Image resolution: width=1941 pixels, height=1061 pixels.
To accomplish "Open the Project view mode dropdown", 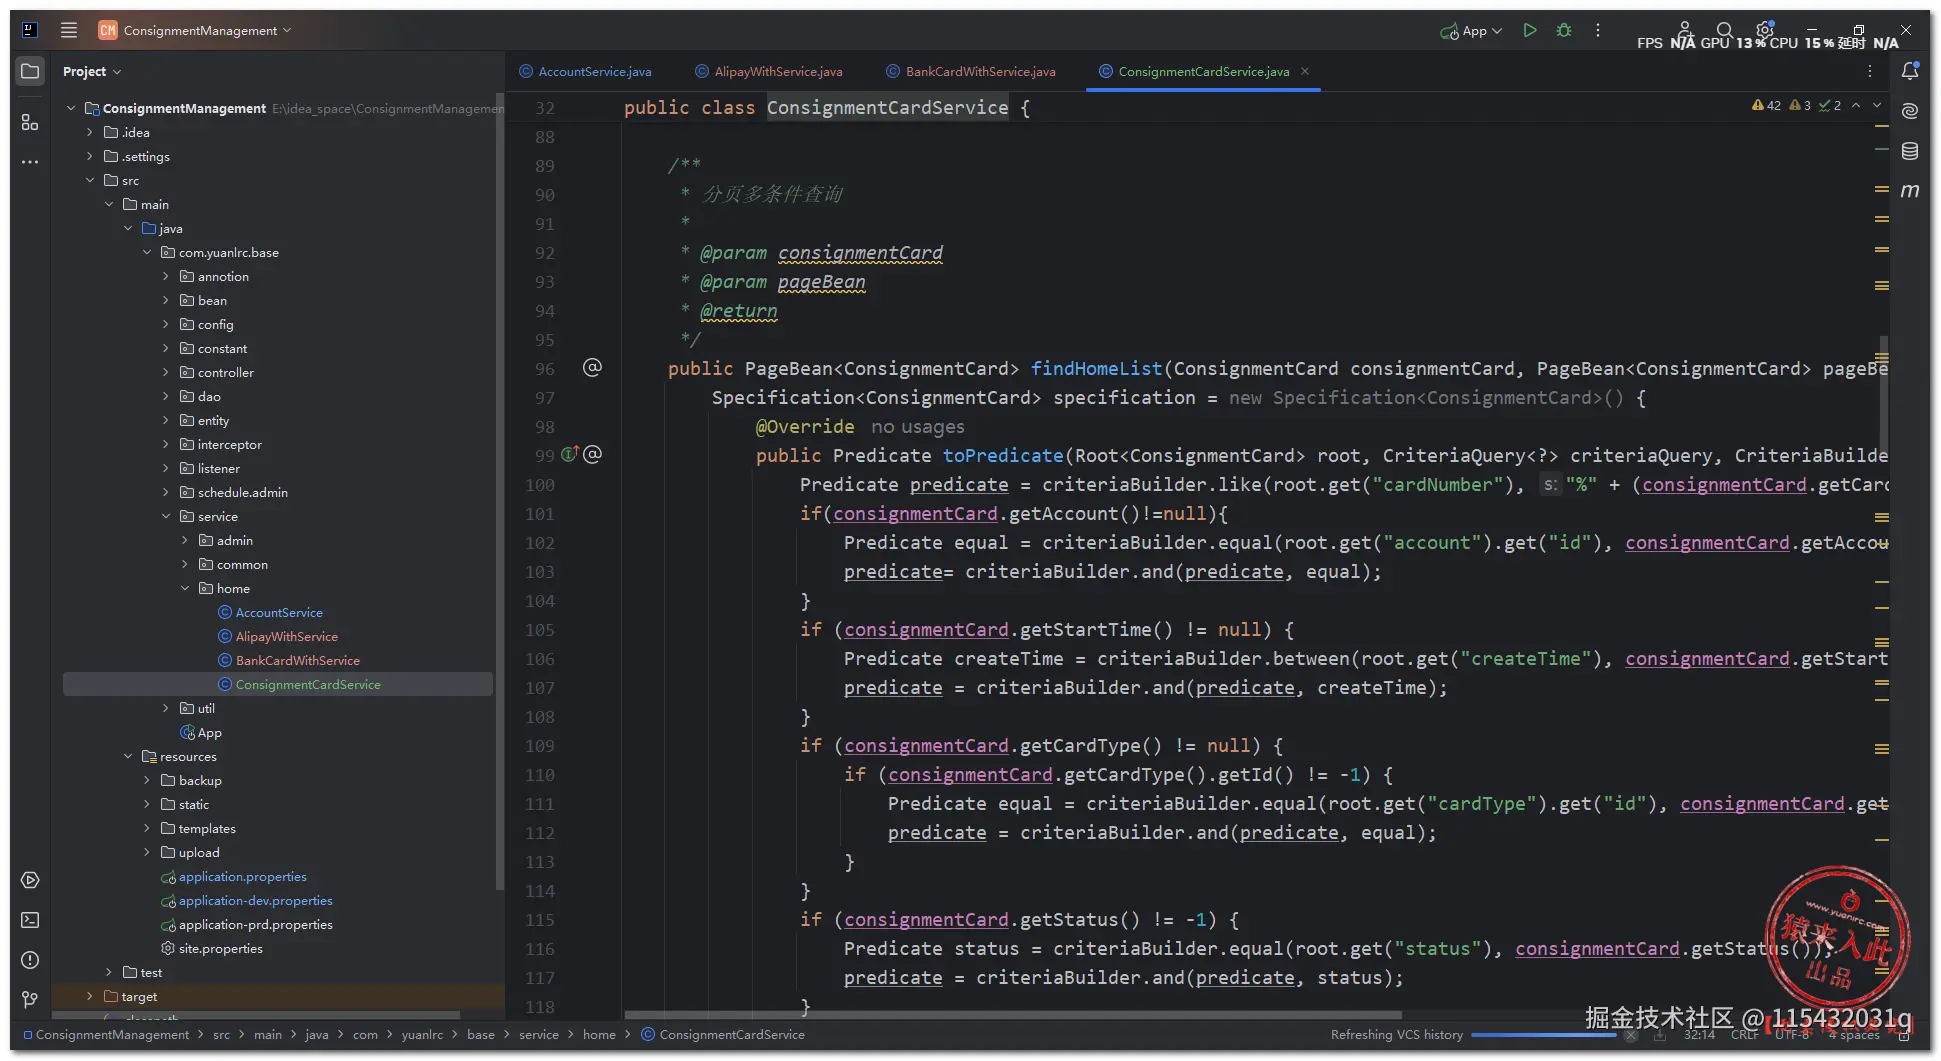I will coord(92,72).
